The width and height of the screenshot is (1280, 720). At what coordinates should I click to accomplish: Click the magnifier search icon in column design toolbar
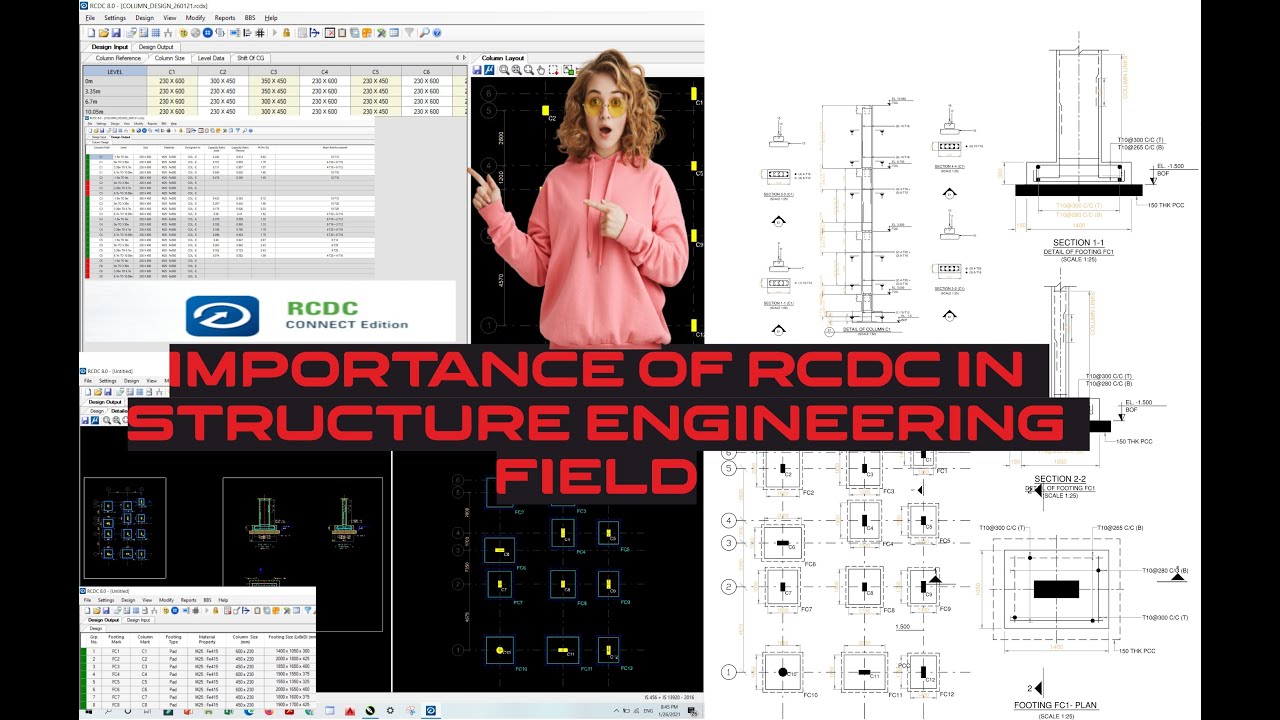click(424, 33)
